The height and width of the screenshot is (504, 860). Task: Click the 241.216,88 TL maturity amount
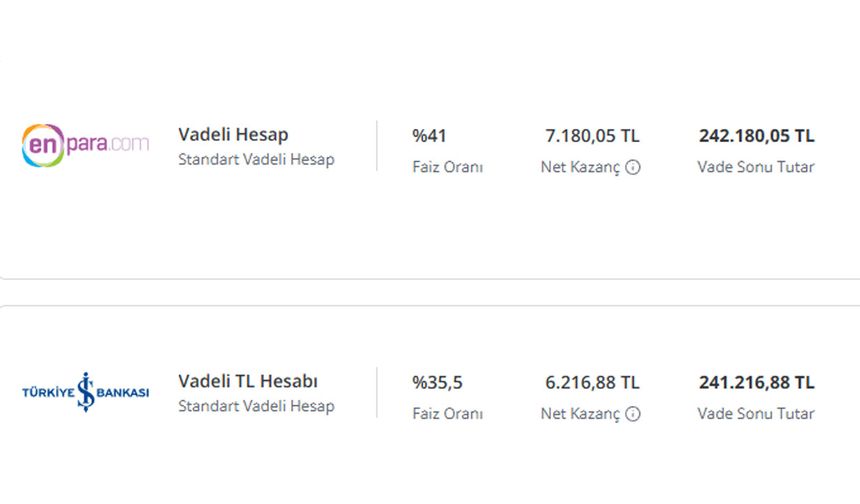click(x=757, y=383)
